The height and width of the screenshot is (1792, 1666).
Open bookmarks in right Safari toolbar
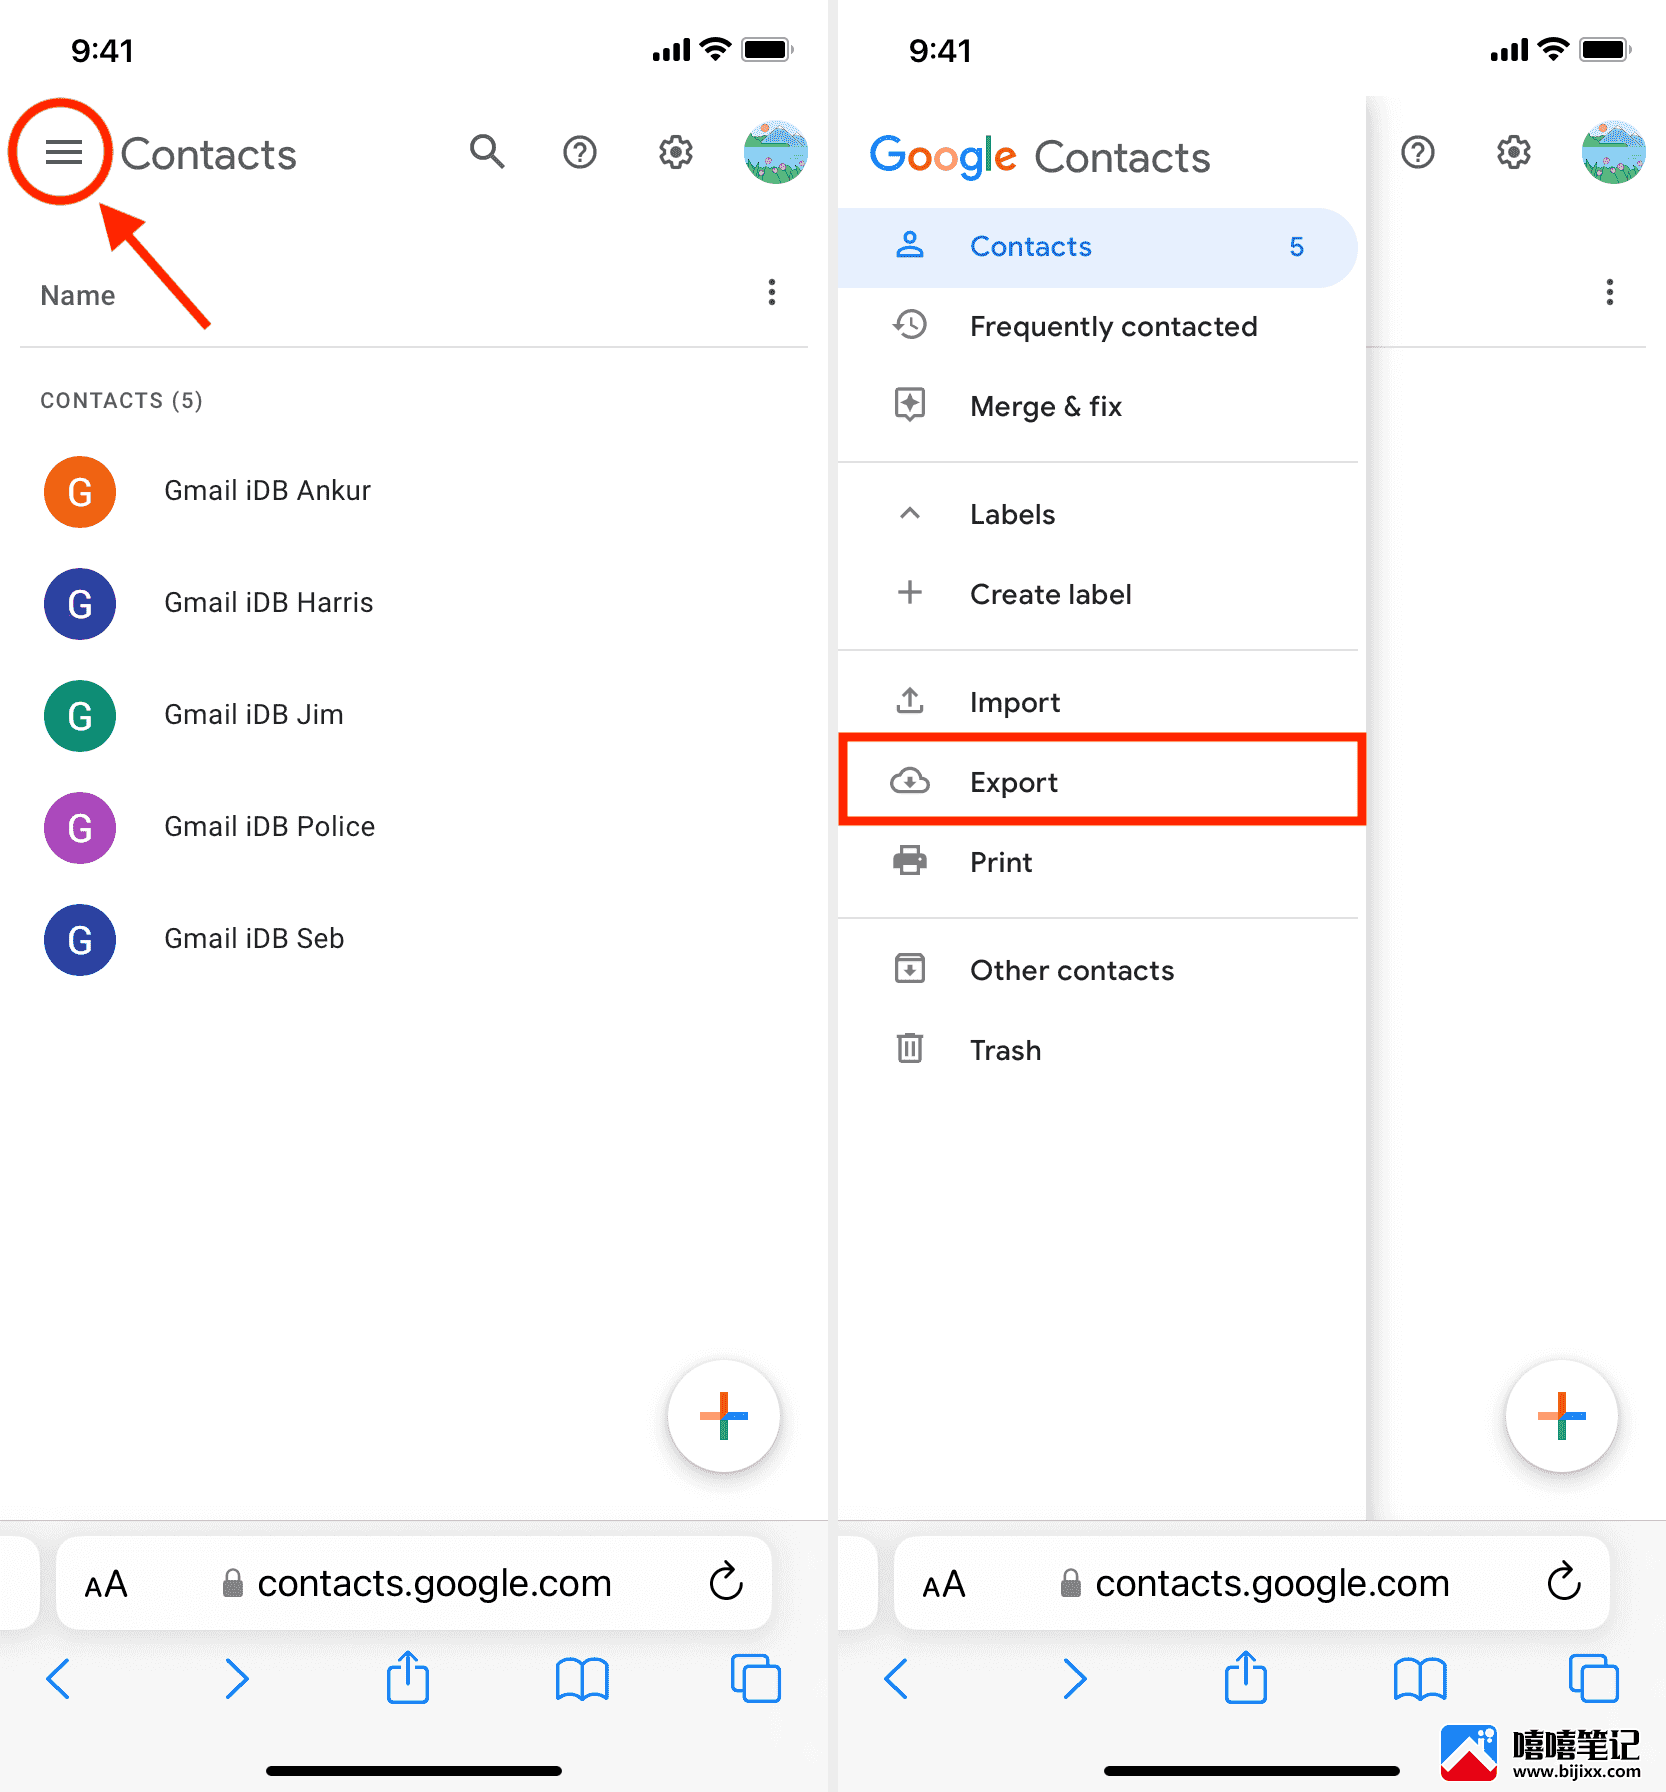(x=1420, y=1678)
